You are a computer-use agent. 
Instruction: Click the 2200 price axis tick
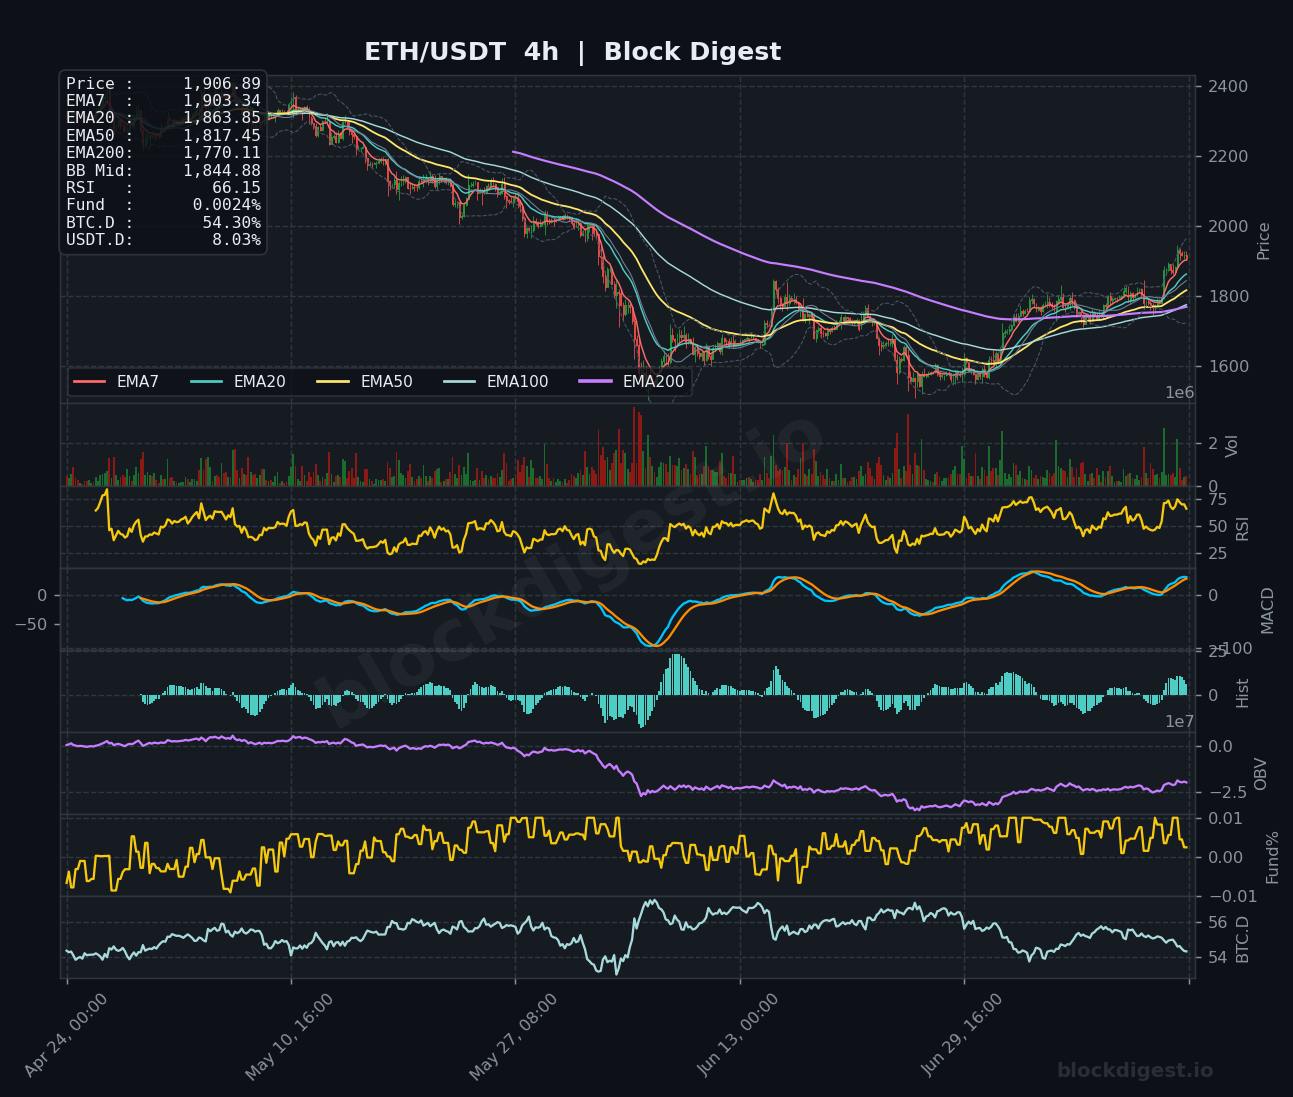coord(1228,157)
